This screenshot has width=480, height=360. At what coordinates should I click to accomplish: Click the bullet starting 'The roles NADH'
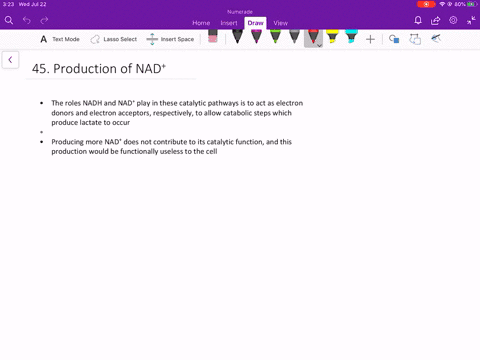177,113
